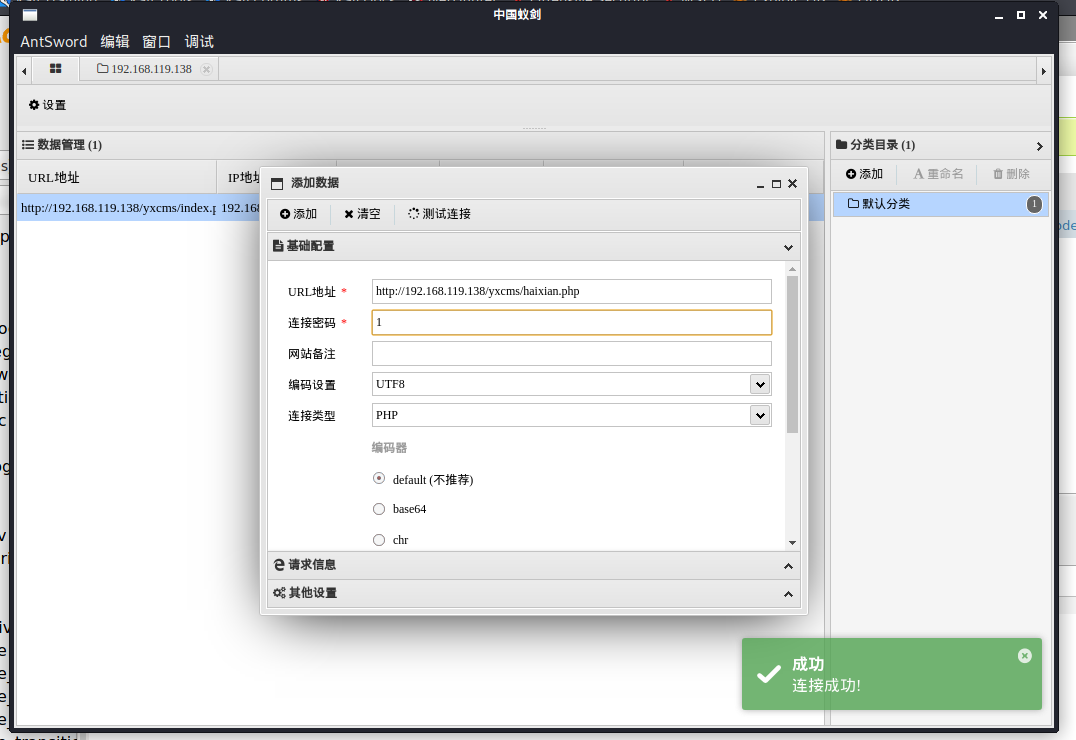The width and height of the screenshot is (1076, 740).
Task: Select the base64 encoder radio
Action: click(x=379, y=509)
